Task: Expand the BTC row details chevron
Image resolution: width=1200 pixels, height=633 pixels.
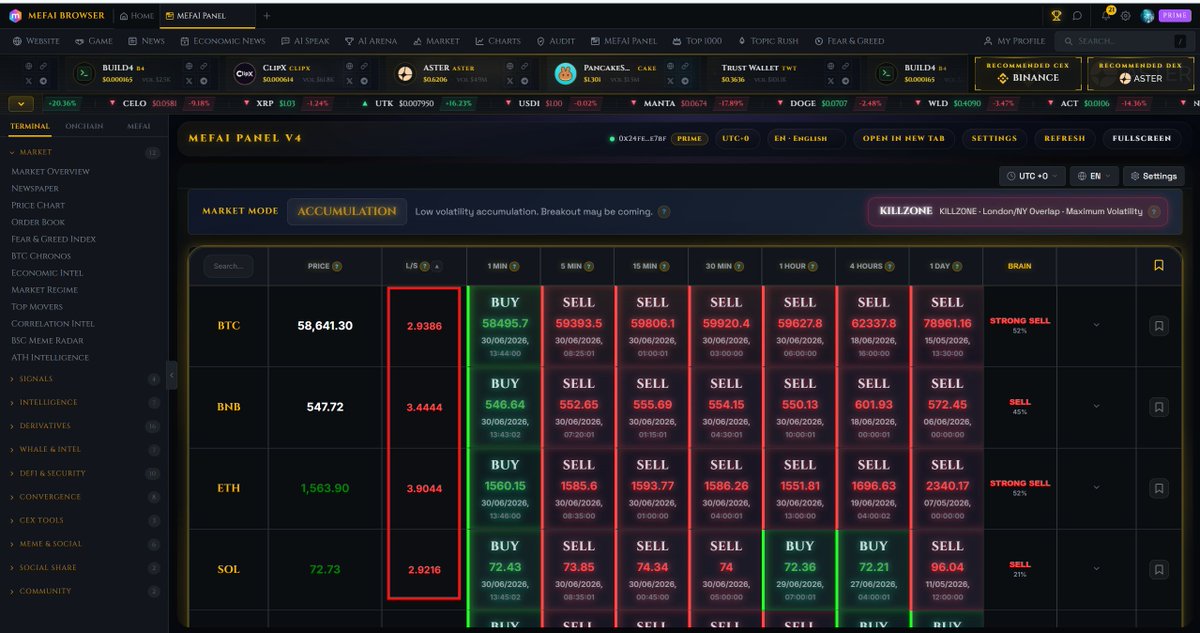Action: [1096, 326]
